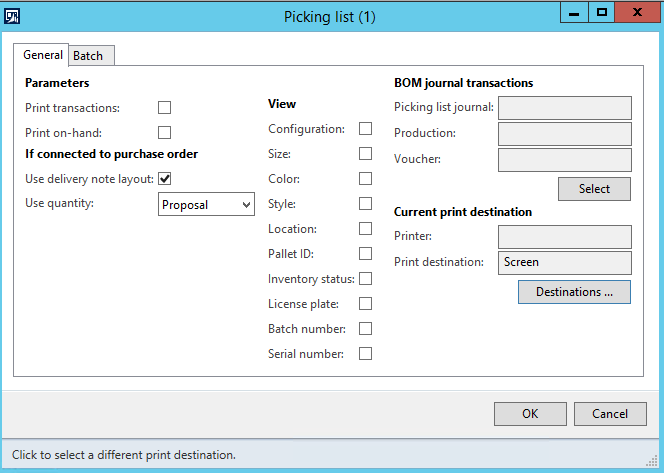Uncheck Use delivery note layout
This screenshot has width=664, height=473.
165,179
